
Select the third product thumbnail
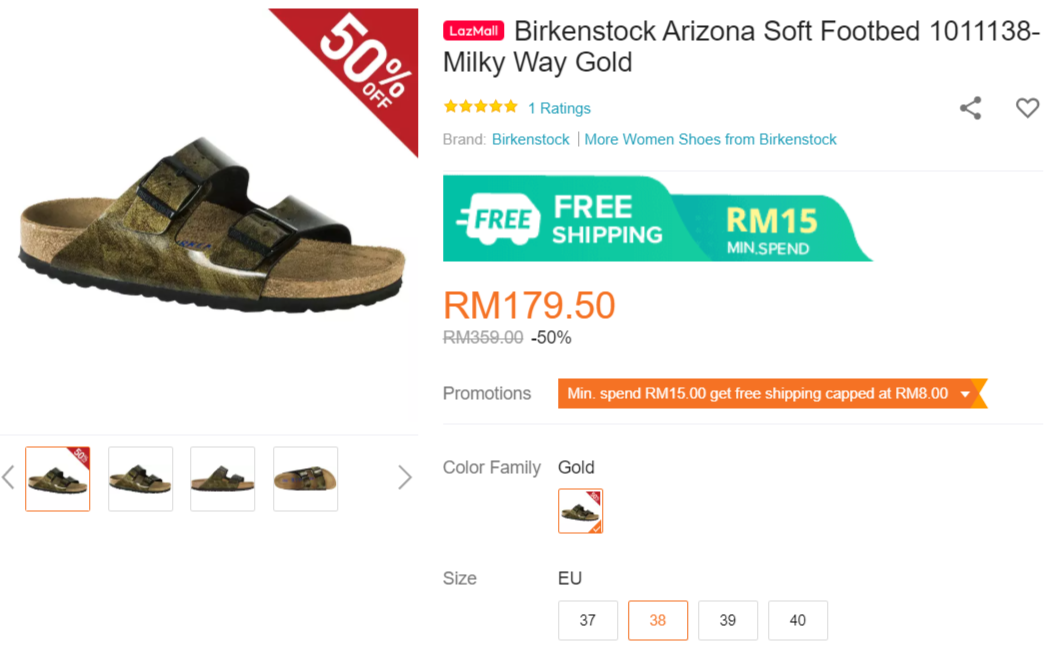tap(222, 479)
